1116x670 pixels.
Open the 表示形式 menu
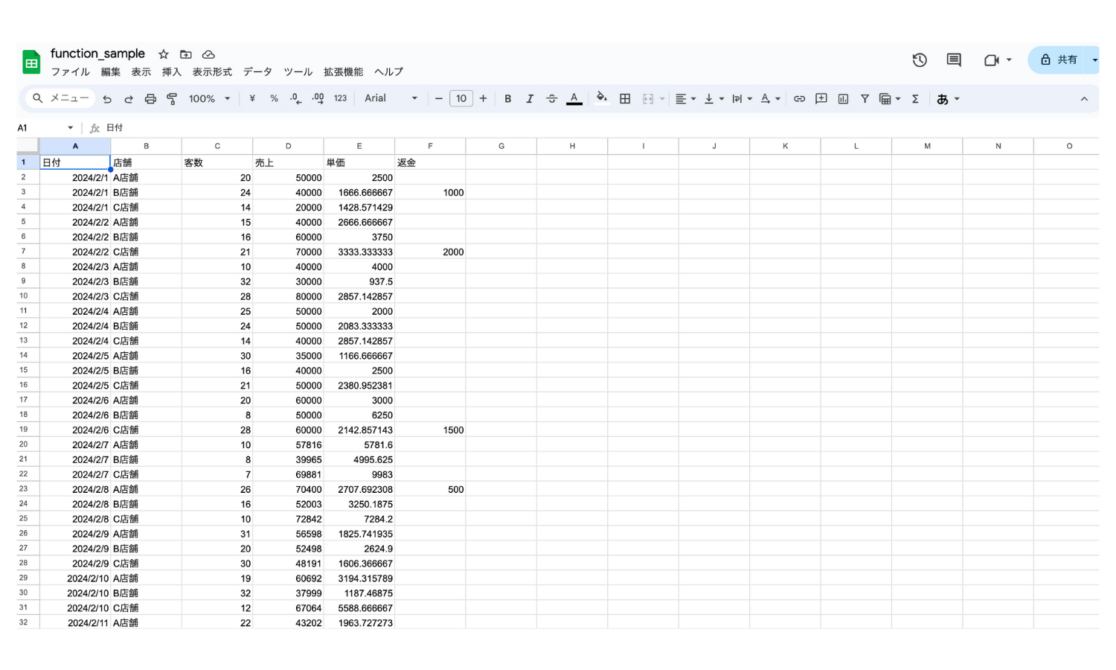coord(212,72)
